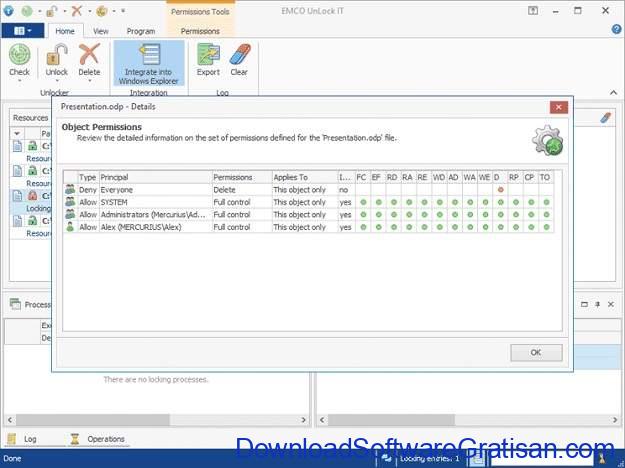Switch to the Permissions ribbon tab
625x468 pixels.
[200, 31]
